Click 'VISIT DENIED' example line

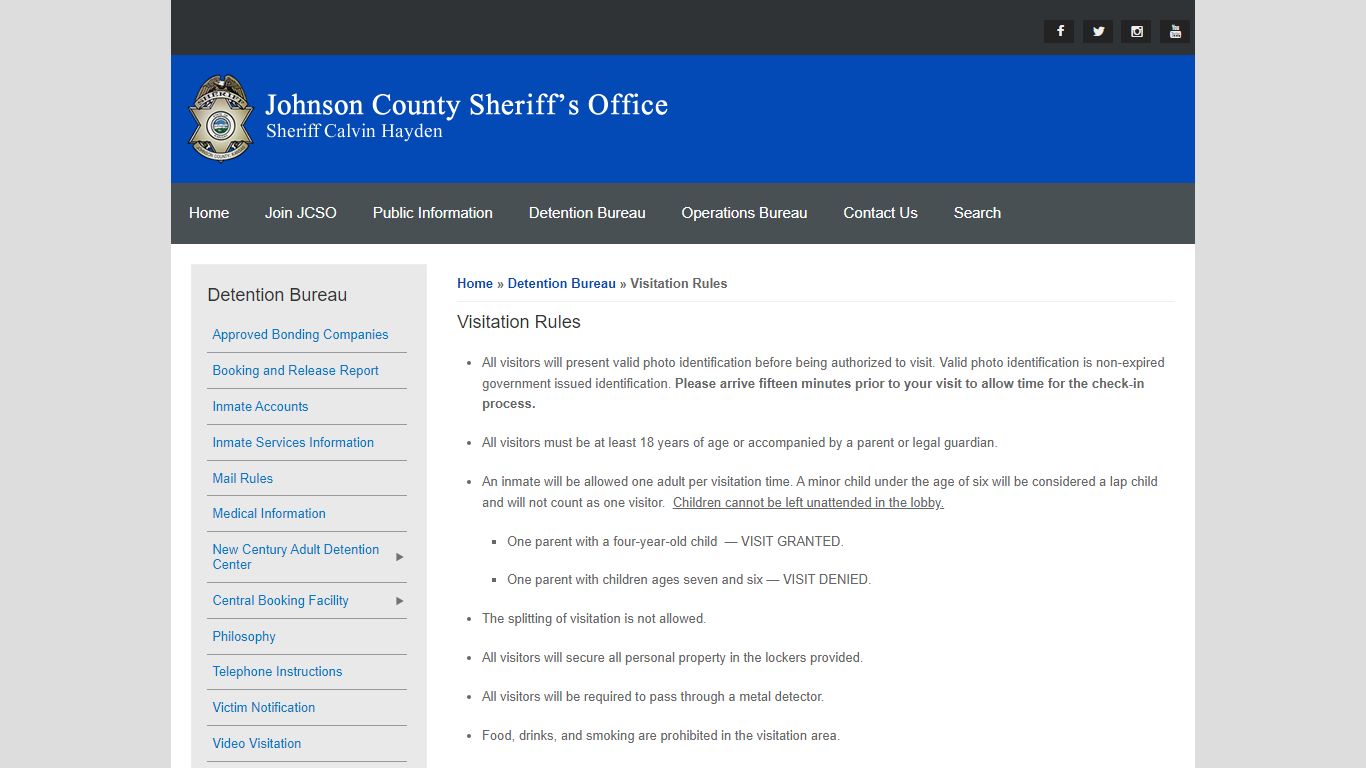click(x=689, y=579)
